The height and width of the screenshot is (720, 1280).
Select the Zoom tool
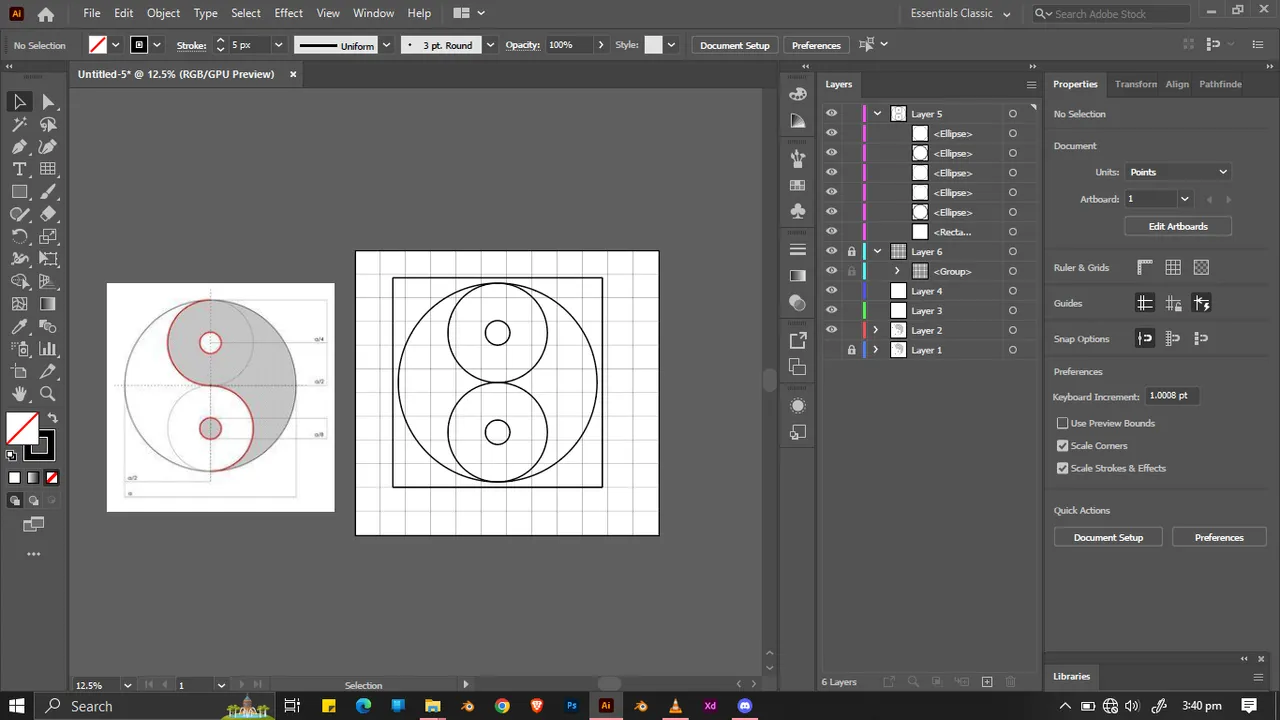(48, 394)
